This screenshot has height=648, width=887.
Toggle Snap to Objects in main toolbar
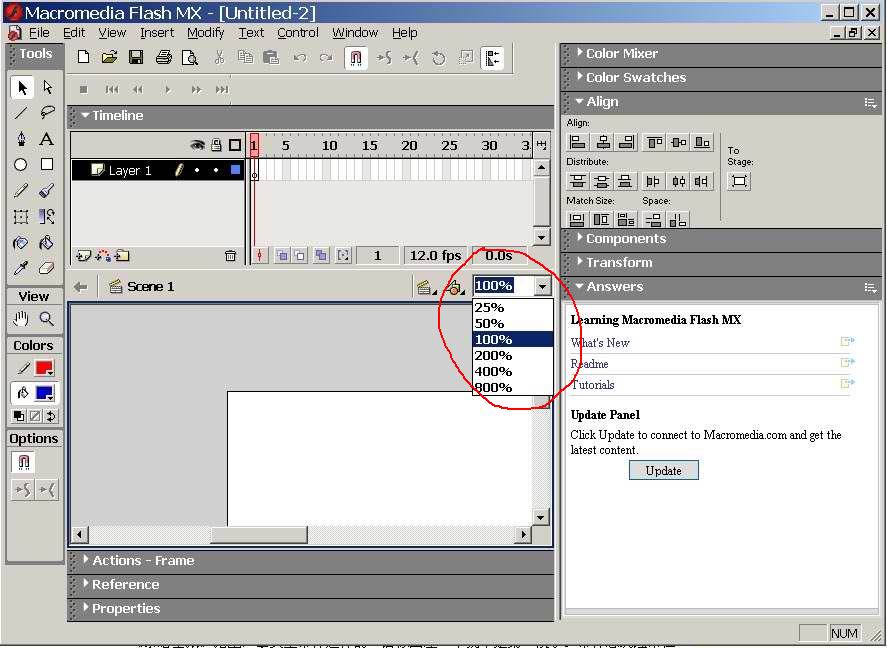pyautogui.click(x=356, y=58)
